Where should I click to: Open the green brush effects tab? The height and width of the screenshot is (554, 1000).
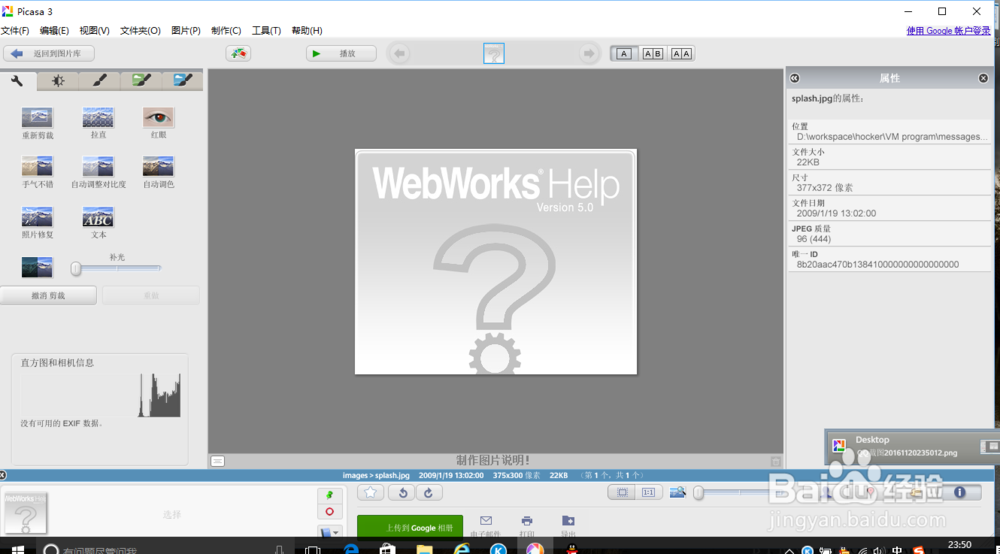tap(141, 80)
